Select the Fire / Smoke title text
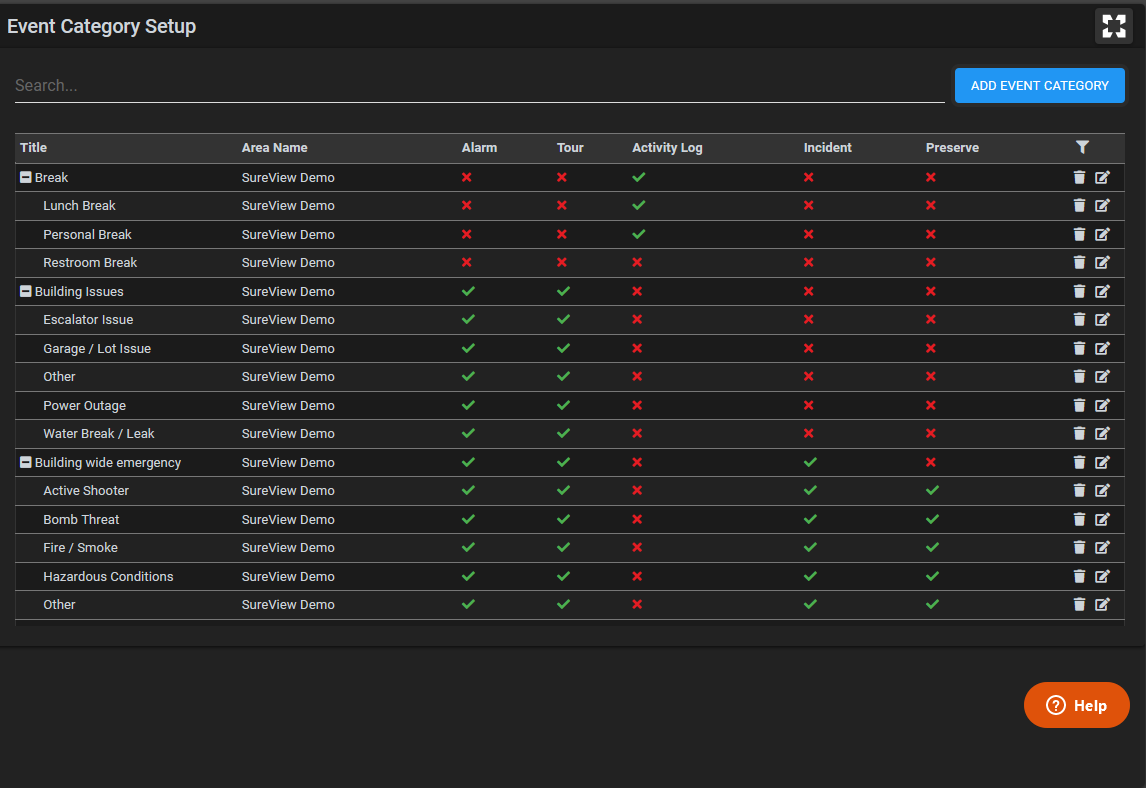 pos(80,548)
